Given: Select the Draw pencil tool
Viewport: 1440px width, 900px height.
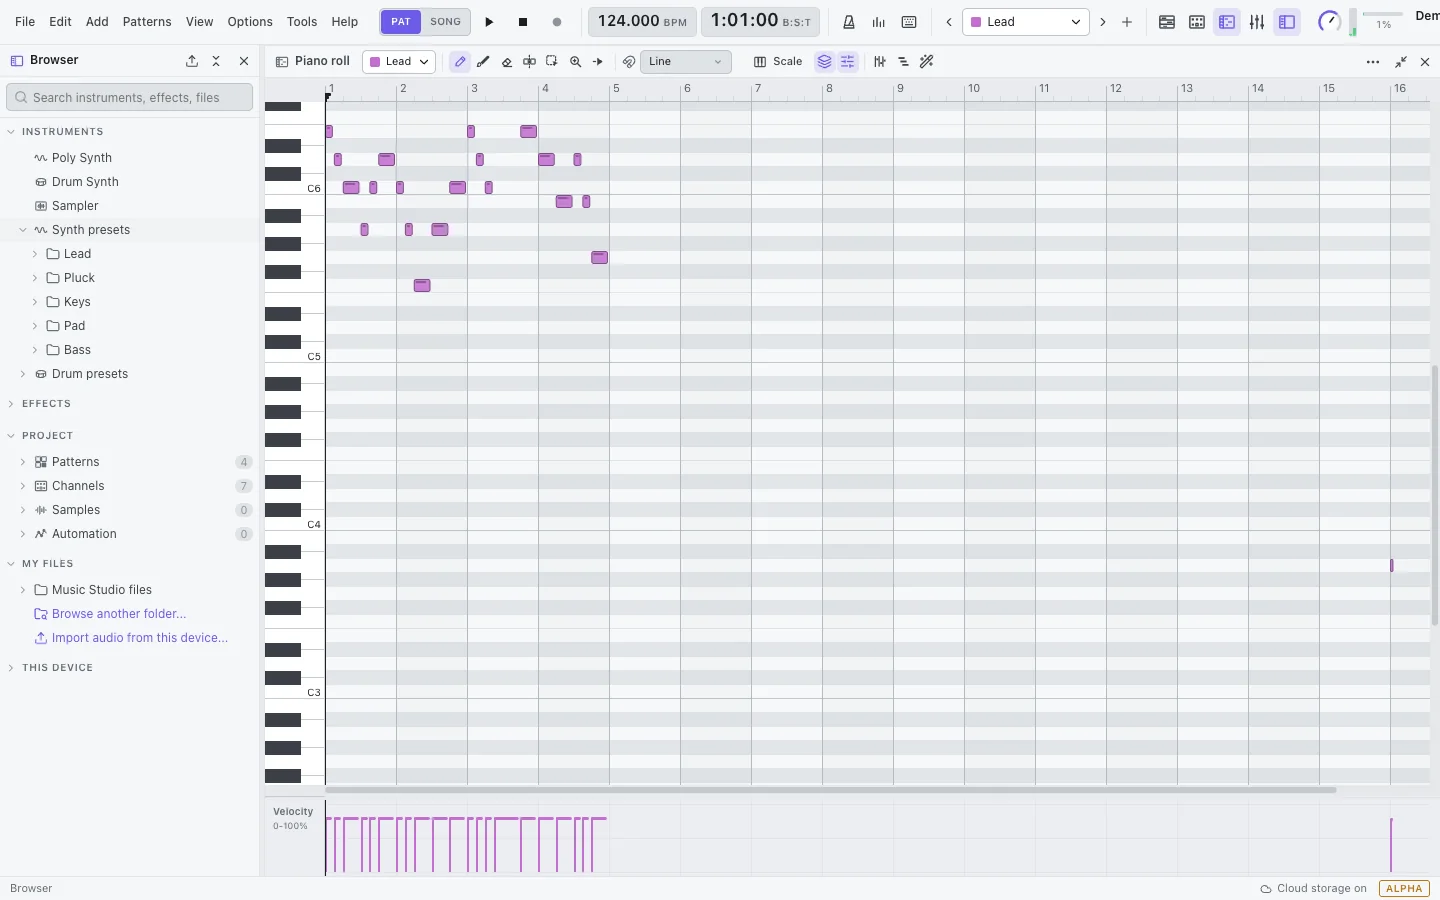Looking at the screenshot, I should tap(460, 62).
